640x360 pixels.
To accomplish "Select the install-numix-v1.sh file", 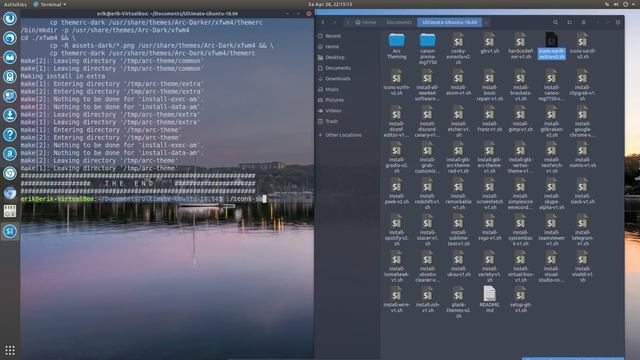I will [582, 155].
